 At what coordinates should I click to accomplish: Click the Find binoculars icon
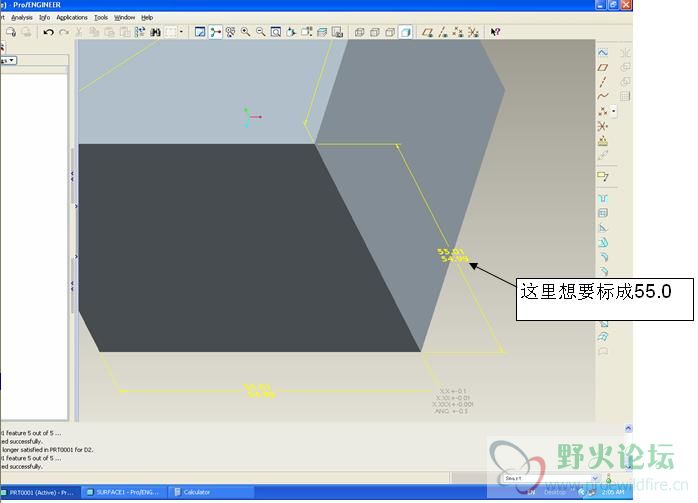point(155,32)
